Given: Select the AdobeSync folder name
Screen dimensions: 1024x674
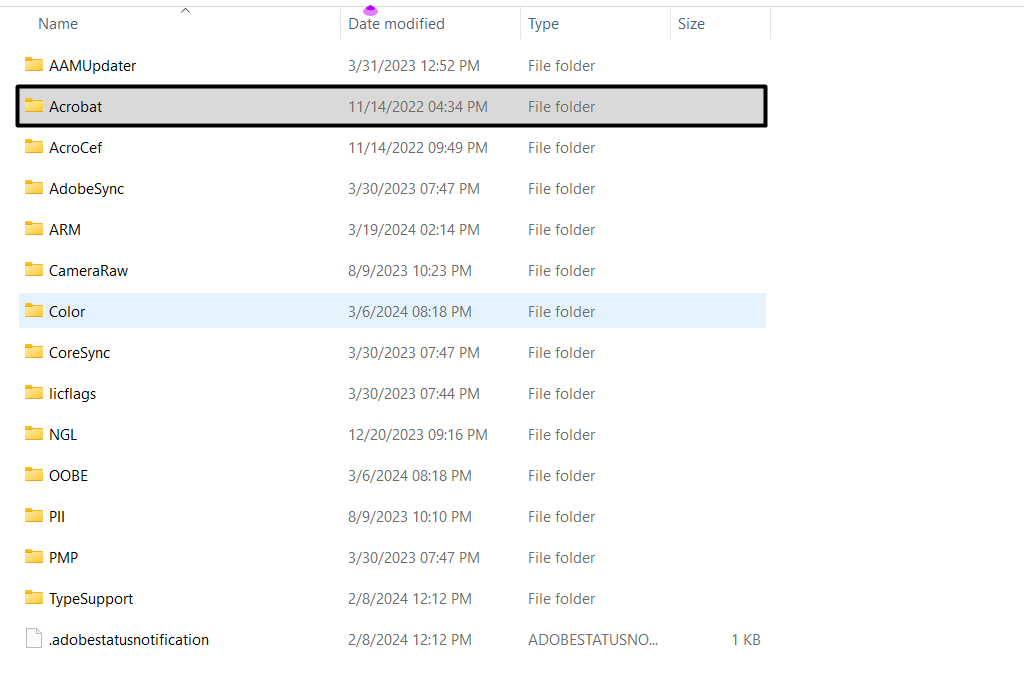Looking at the screenshot, I should [87, 188].
